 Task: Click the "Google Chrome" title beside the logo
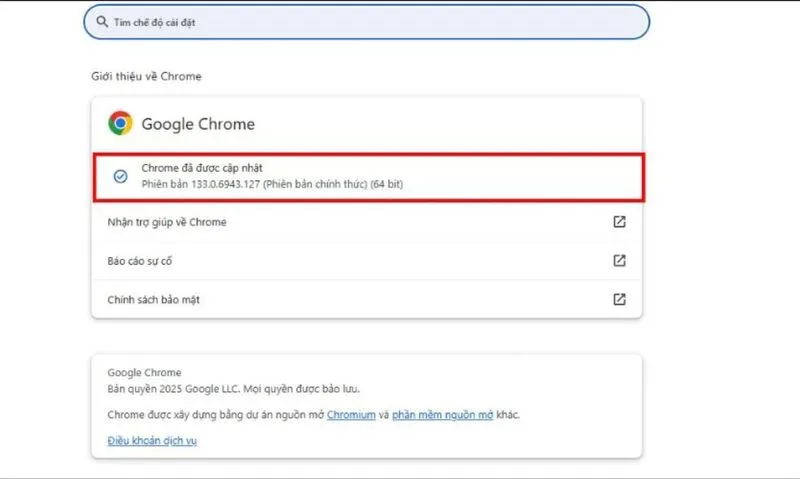pos(198,124)
